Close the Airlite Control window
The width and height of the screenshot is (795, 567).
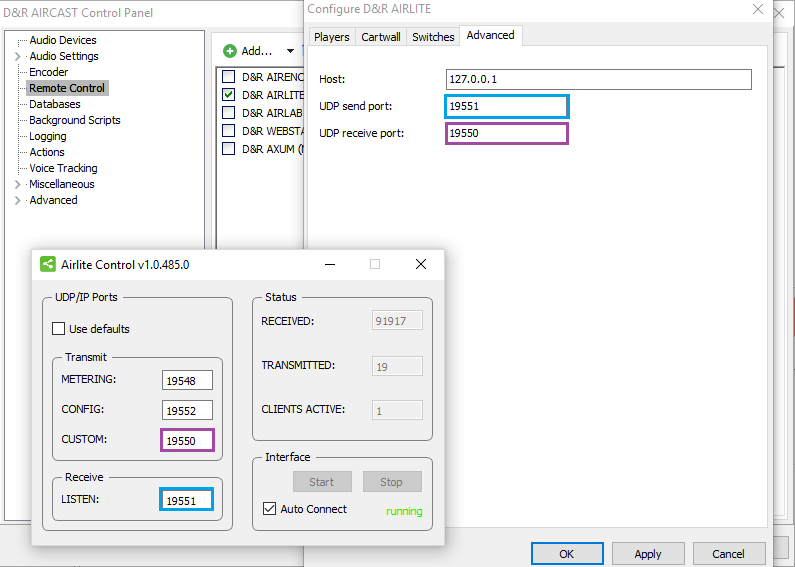pyautogui.click(x=420, y=264)
